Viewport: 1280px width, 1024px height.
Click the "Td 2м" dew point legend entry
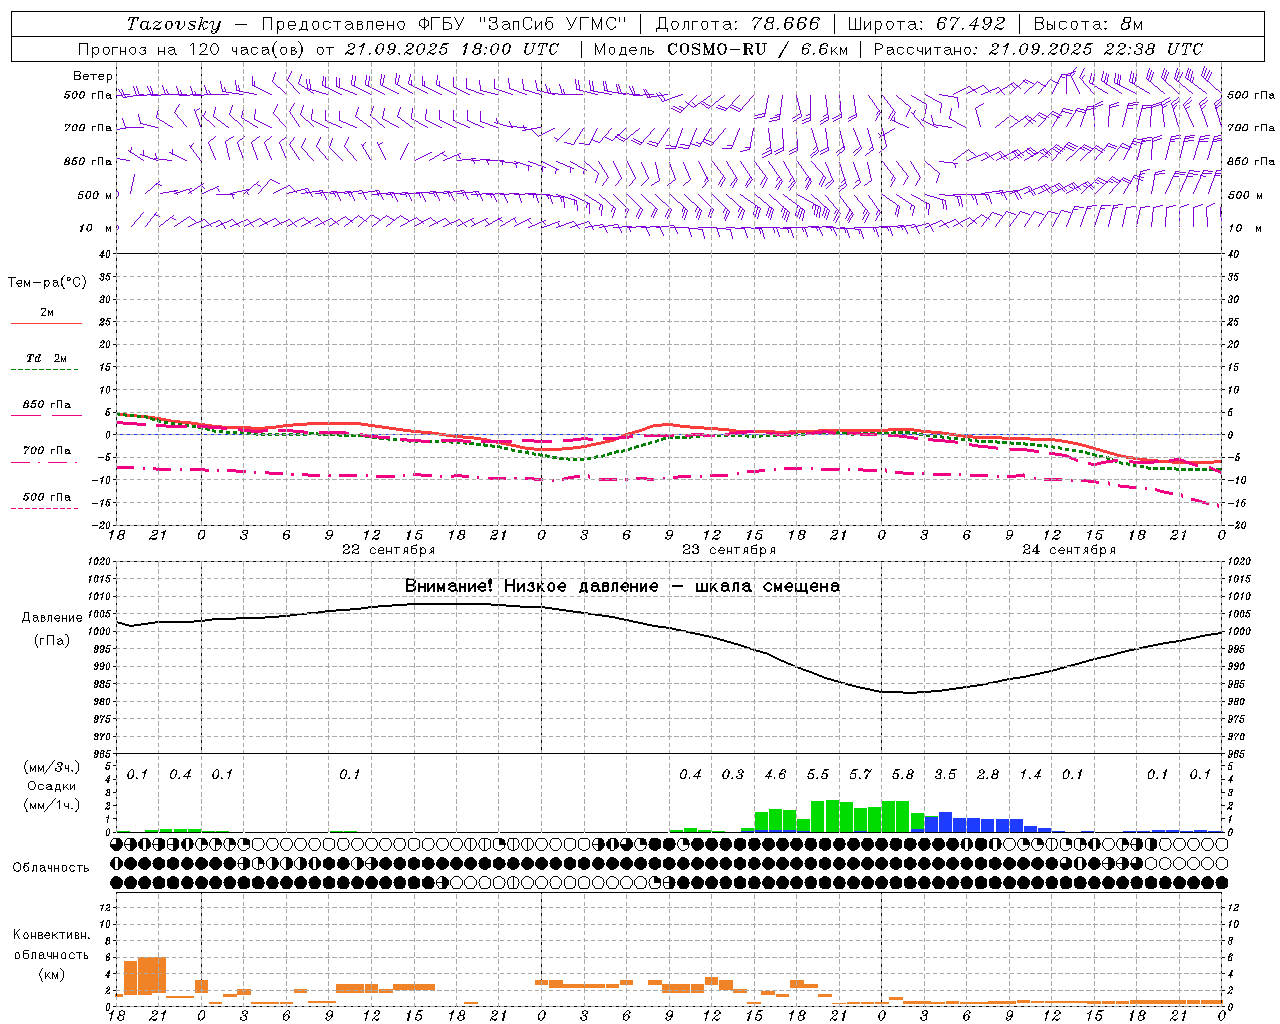pos(47,358)
